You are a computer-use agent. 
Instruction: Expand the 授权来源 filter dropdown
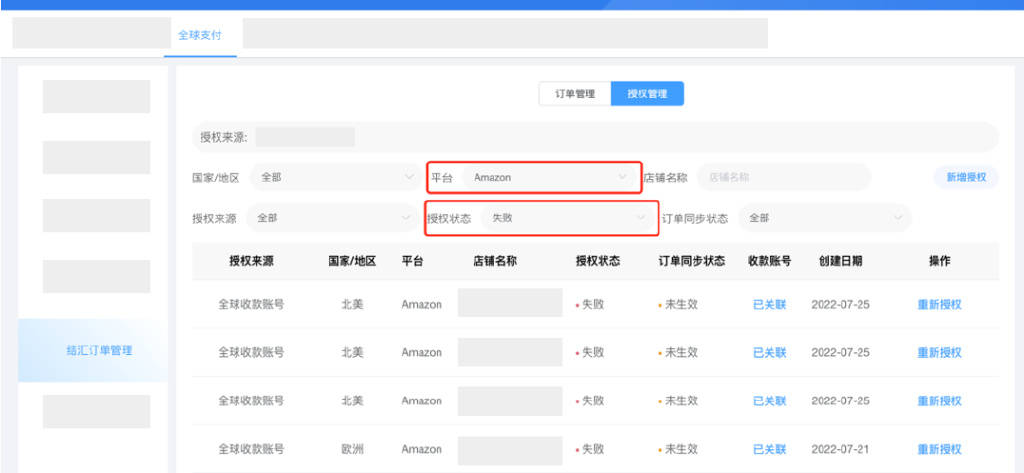point(333,217)
